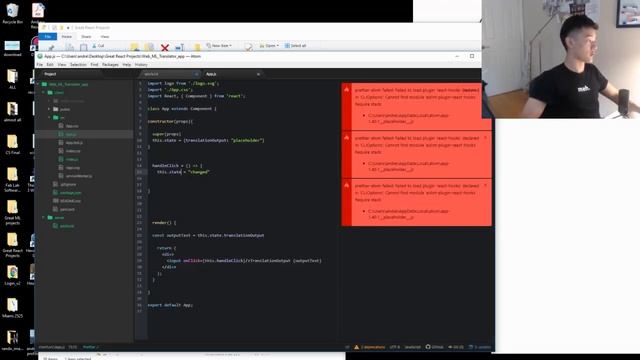Switch to the Share tab in File Explorer
The image size is (640, 360).
86,36
